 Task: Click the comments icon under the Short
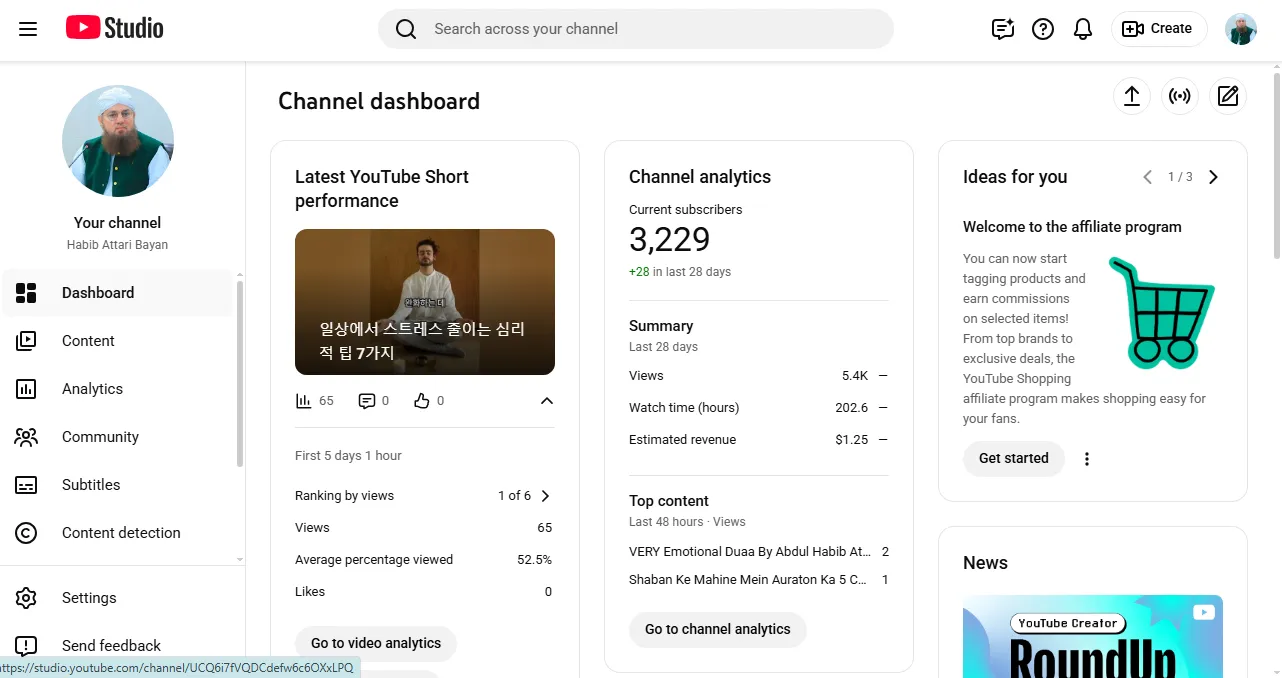click(x=367, y=401)
